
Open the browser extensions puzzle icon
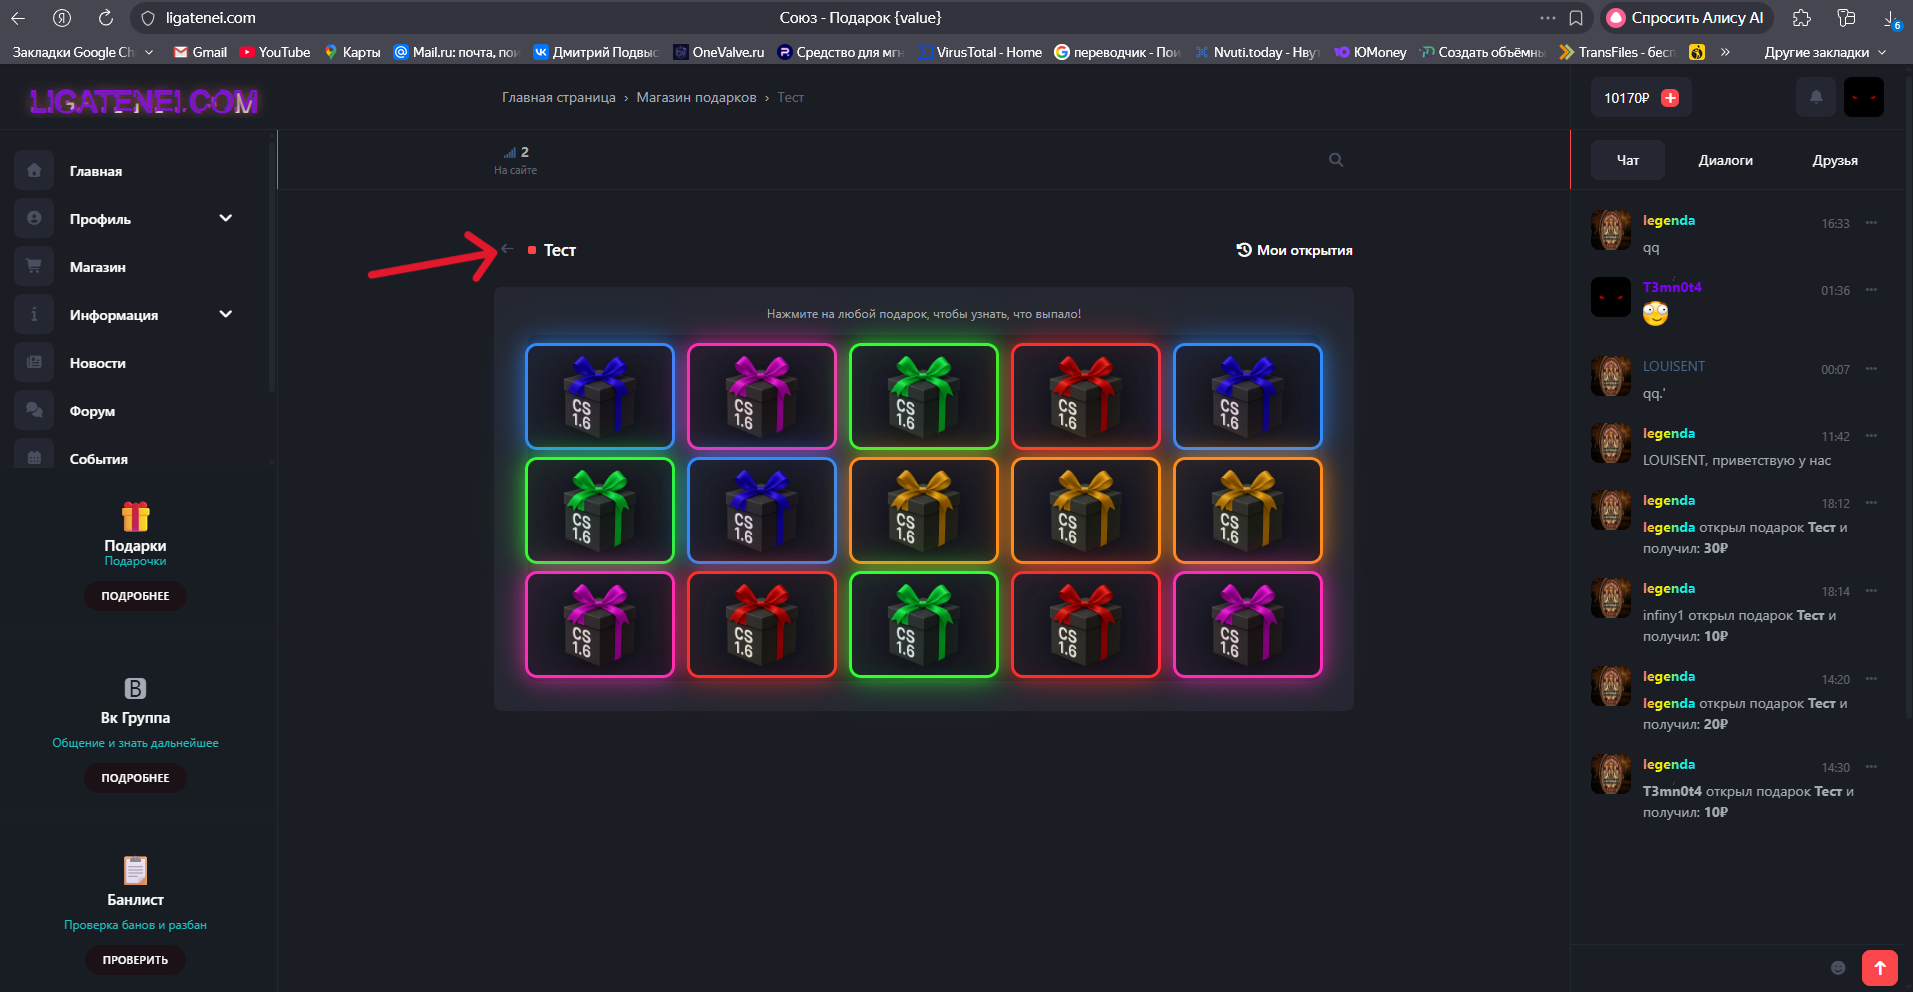[1802, 18]
